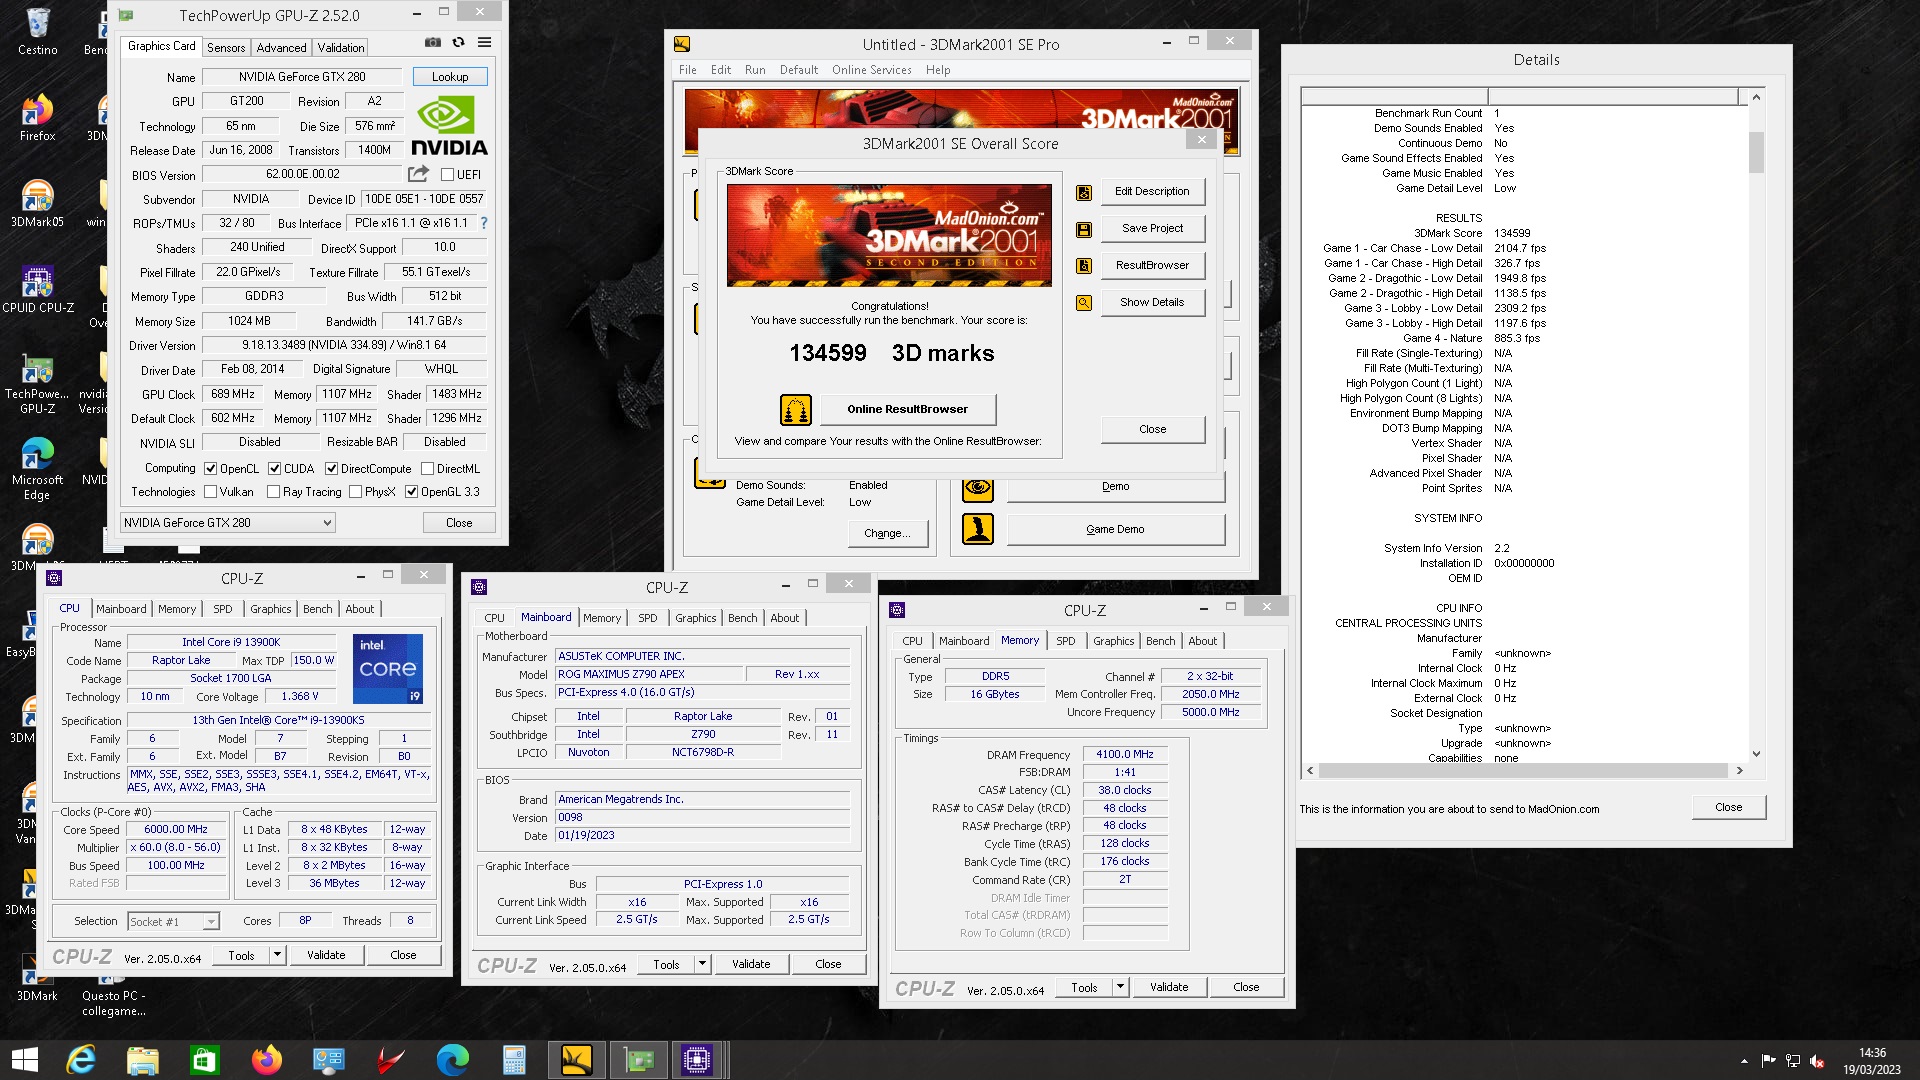
Task: Launch Internet Explorer from taskbar
Action: tap(81, 1060)
